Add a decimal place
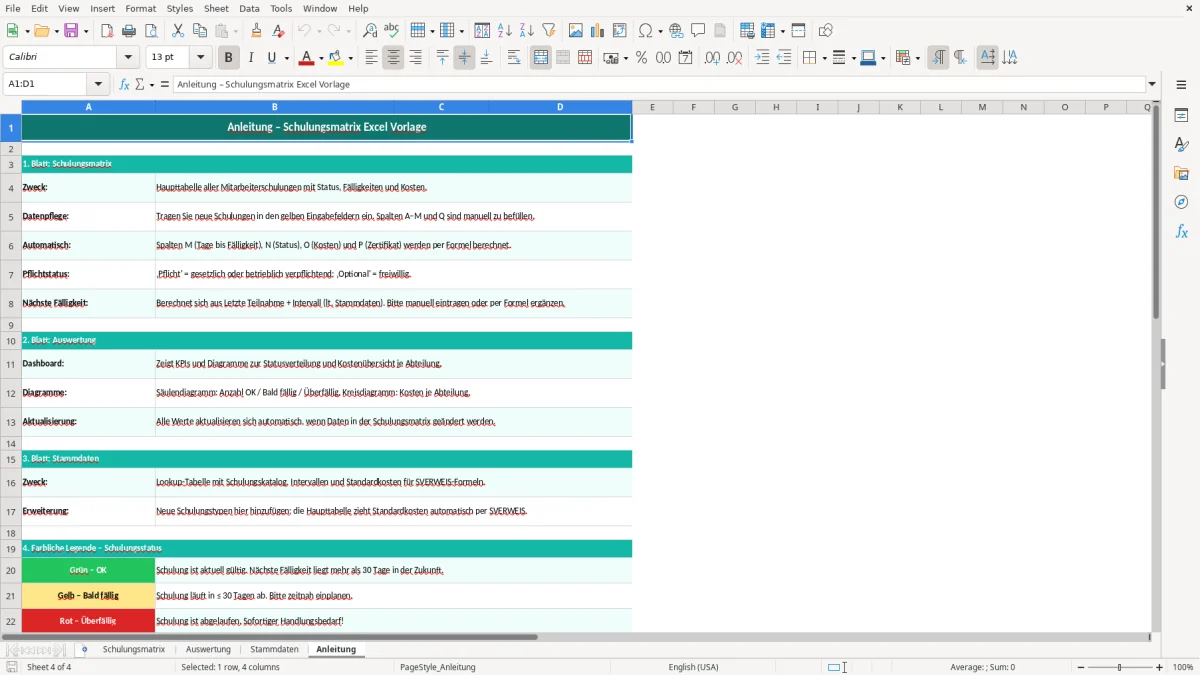1200x675 pixels. [712, 58]
